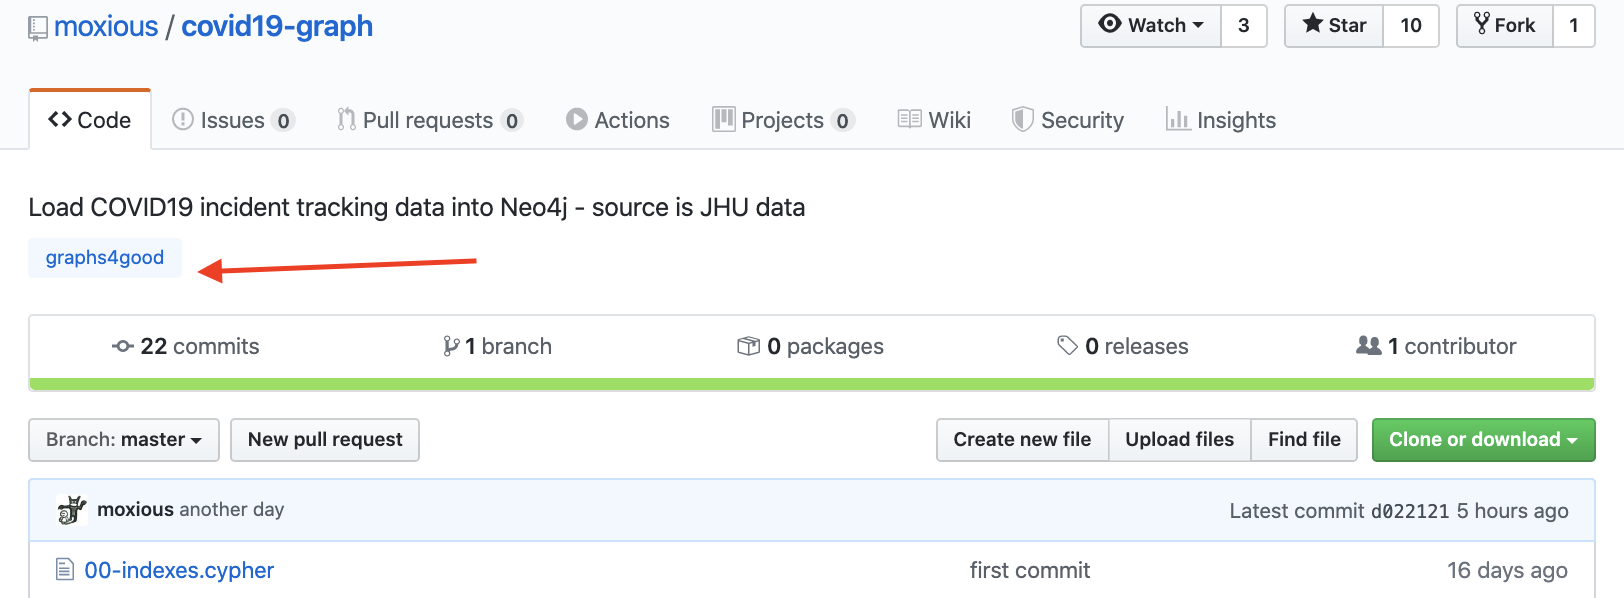
Task: Open the 'first commit' message link
Action: [1030, 570]
